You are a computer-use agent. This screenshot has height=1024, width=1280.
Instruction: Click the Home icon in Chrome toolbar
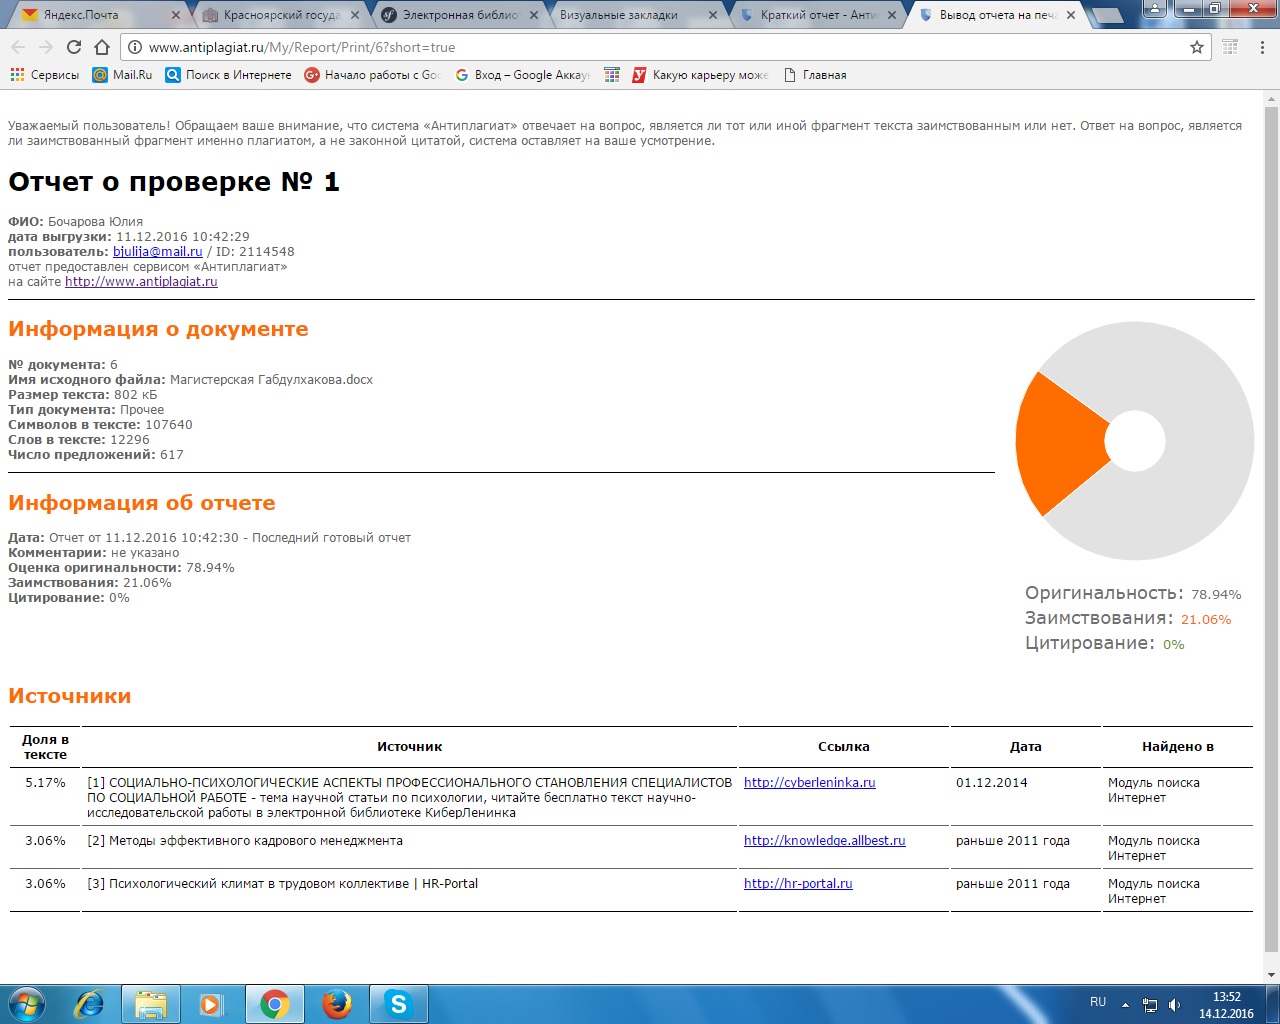(x=102, y=47)
